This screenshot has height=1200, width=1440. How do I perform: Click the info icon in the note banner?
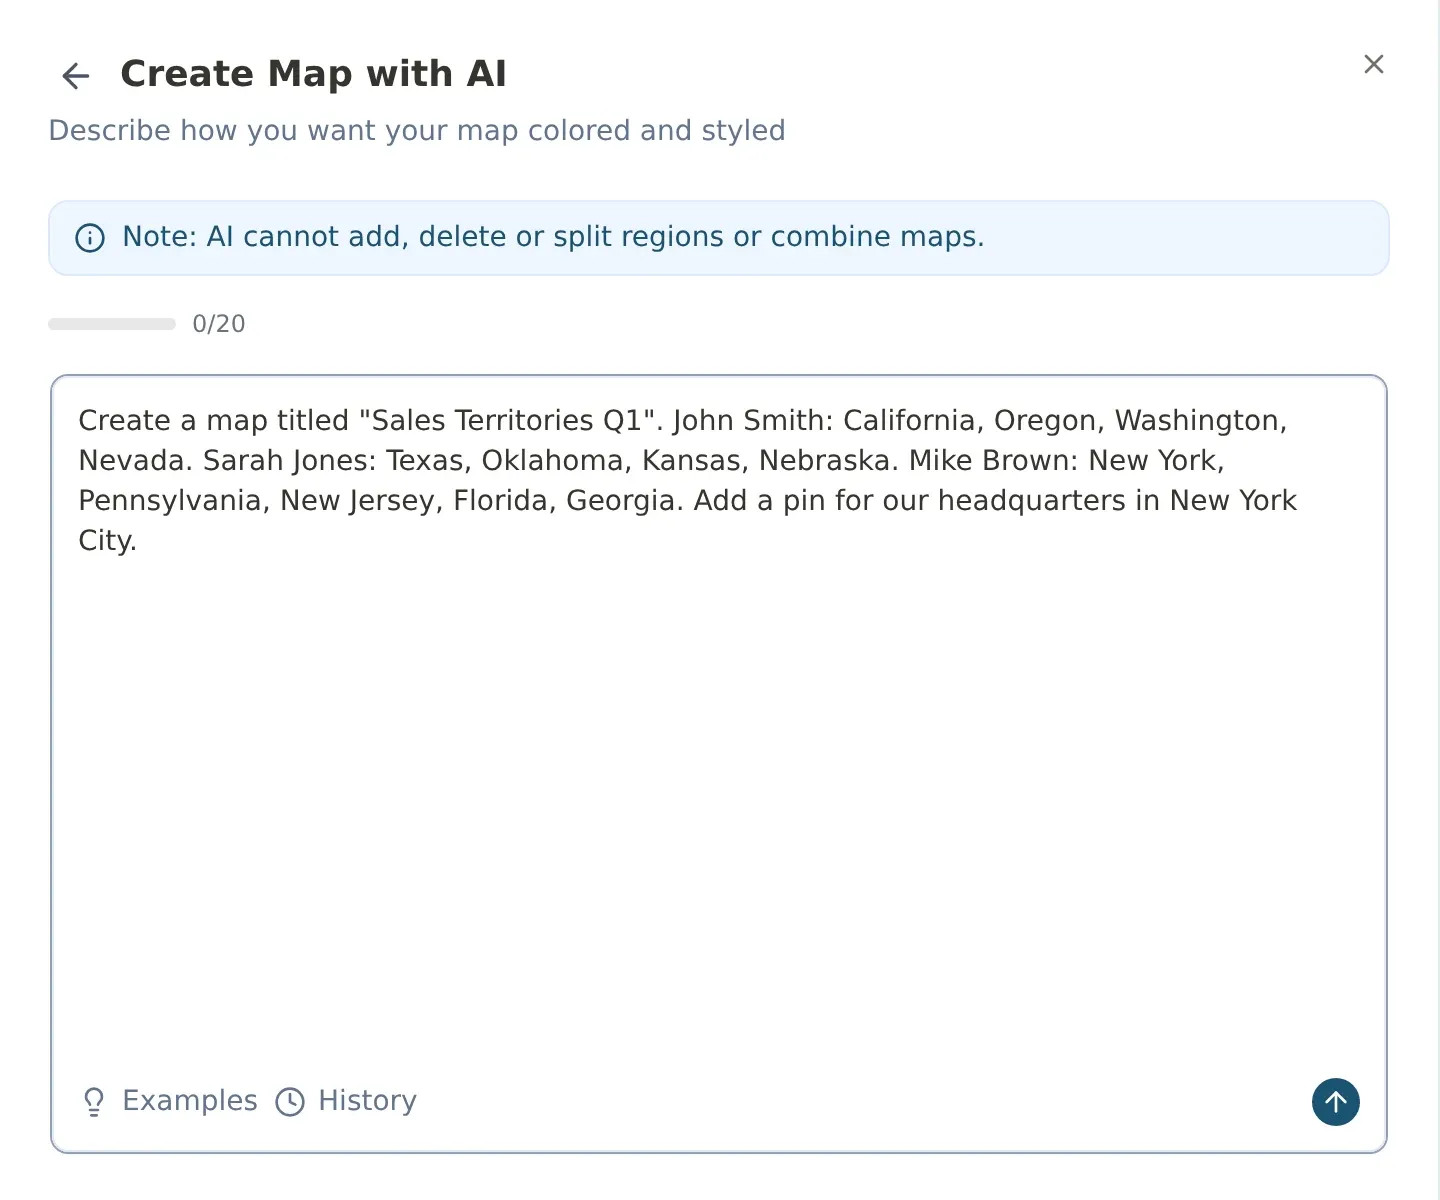coord(90,238)
